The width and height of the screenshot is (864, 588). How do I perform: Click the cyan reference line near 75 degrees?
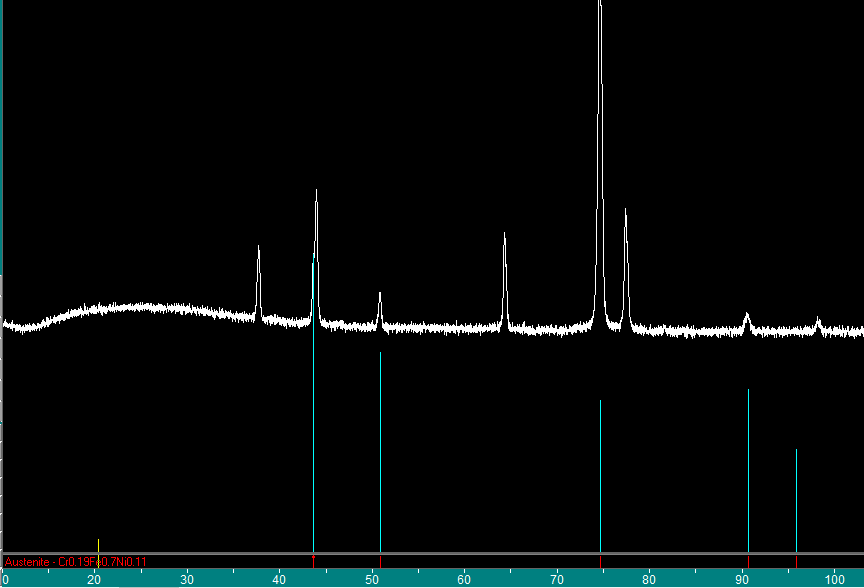point(600,476)
